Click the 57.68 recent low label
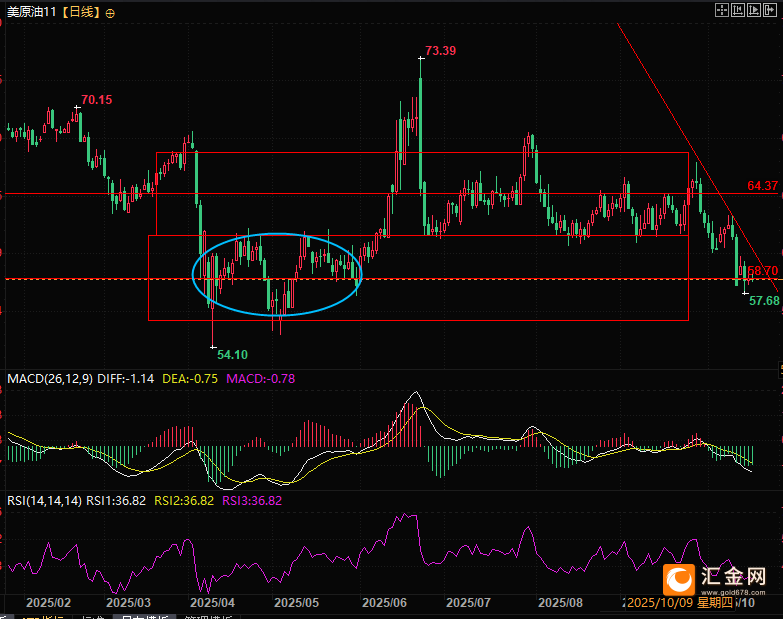Image resolution: width=783 pixels, height=619 pixels. tap(763, 300)
